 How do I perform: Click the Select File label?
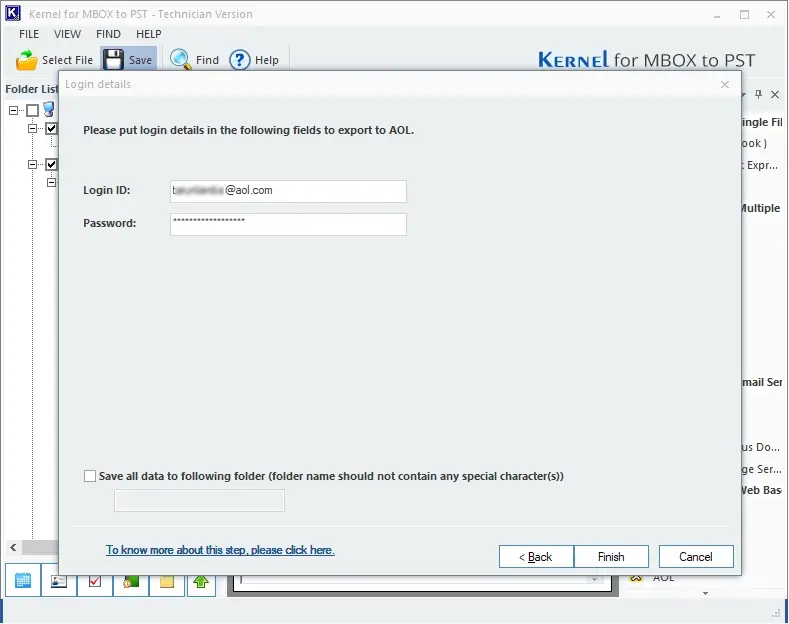coord(67,60)
